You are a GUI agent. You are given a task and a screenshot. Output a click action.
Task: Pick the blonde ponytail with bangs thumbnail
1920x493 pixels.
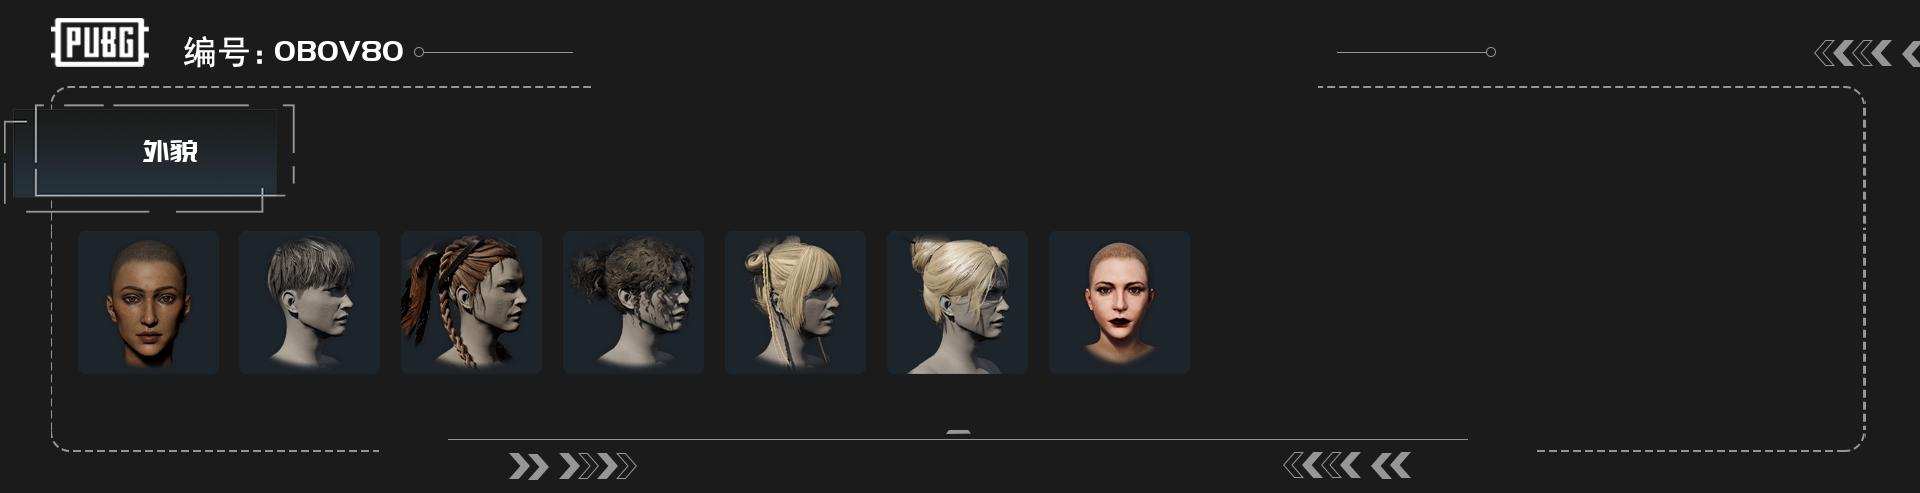pos(795,302)
